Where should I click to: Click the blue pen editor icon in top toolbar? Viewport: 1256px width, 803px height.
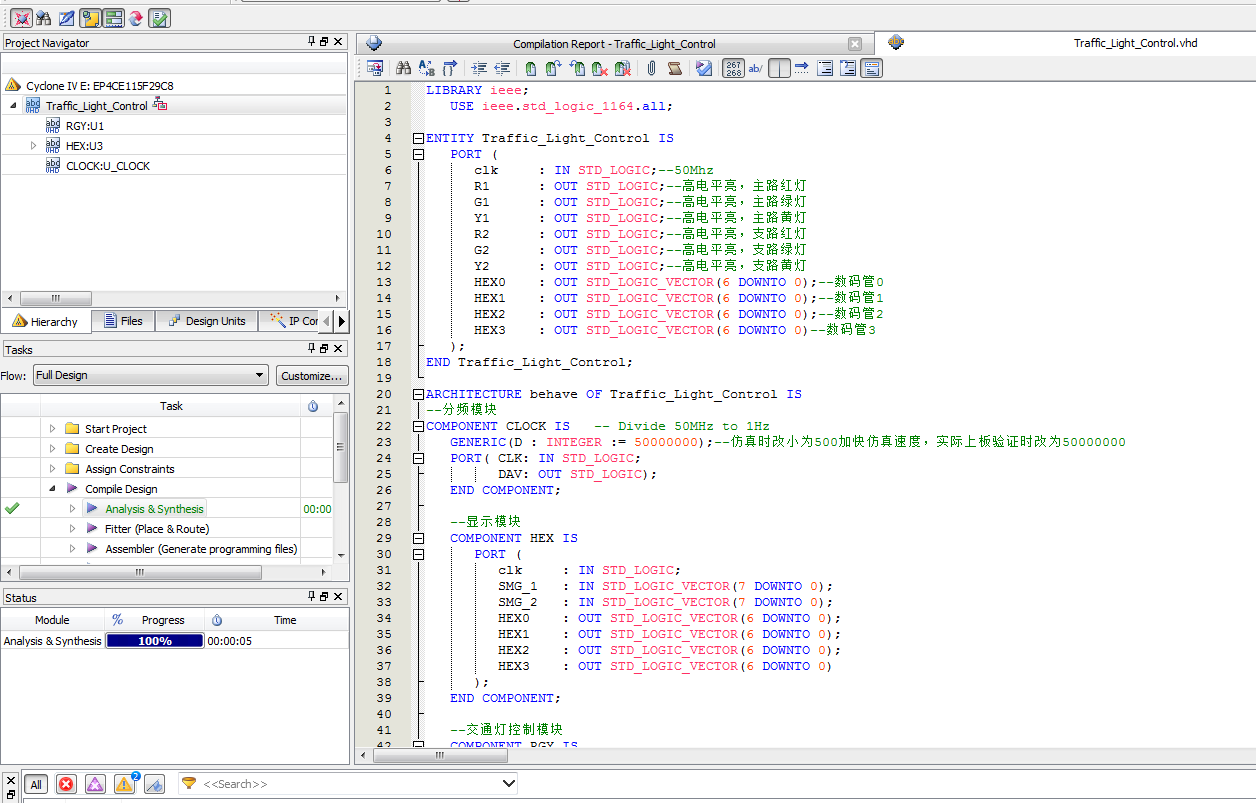pyautogui.click(x=66, y=18)
